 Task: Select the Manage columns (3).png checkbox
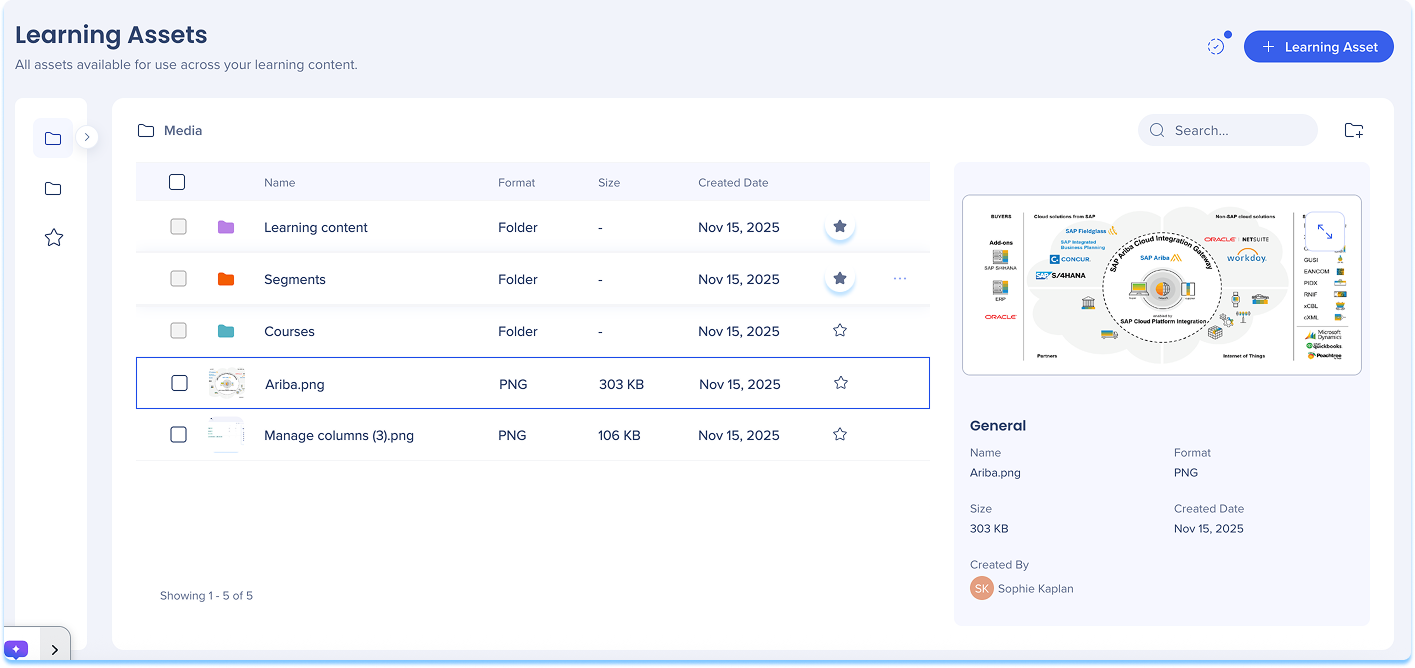point(178,435)
